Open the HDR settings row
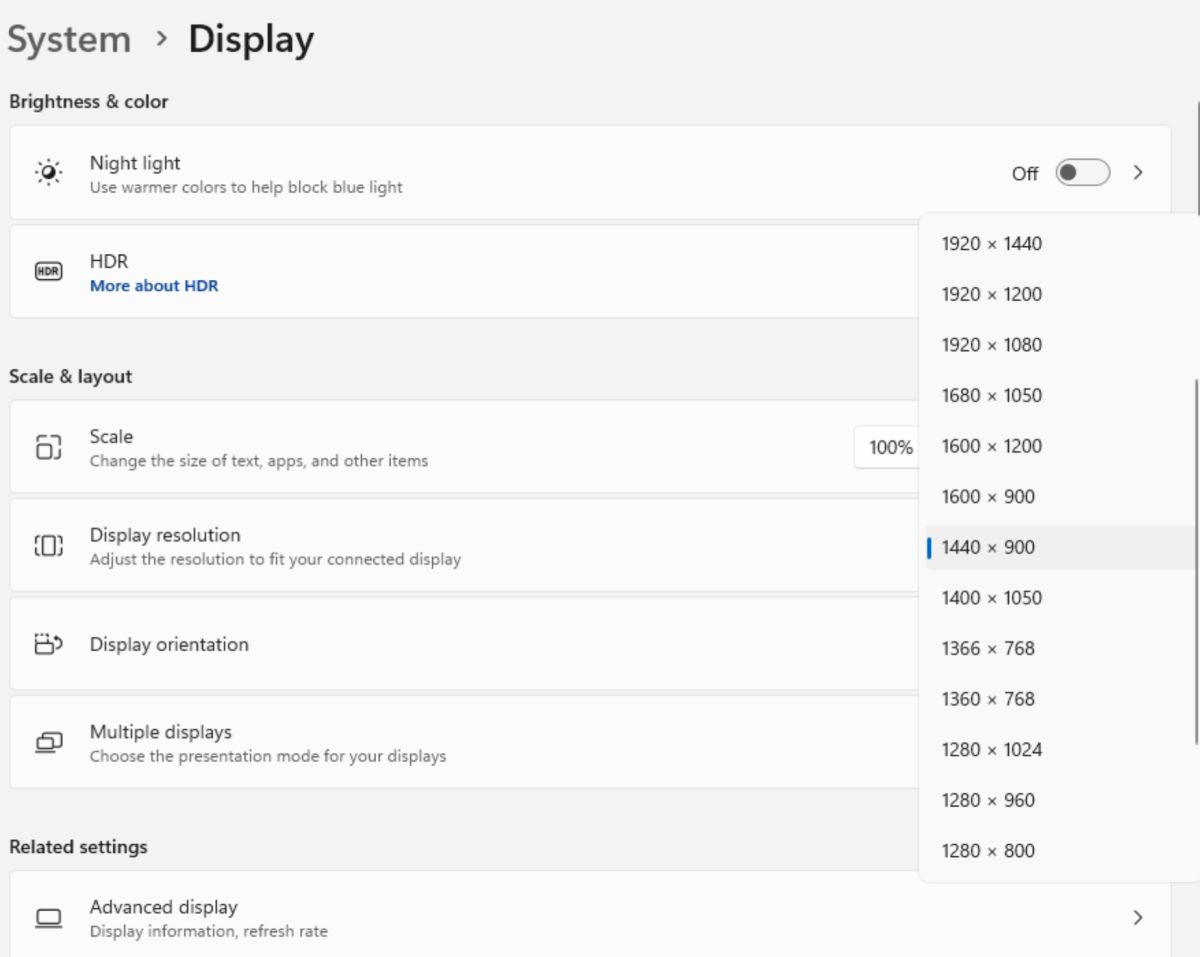This screenshot has height=957, width=1200. 464,271
